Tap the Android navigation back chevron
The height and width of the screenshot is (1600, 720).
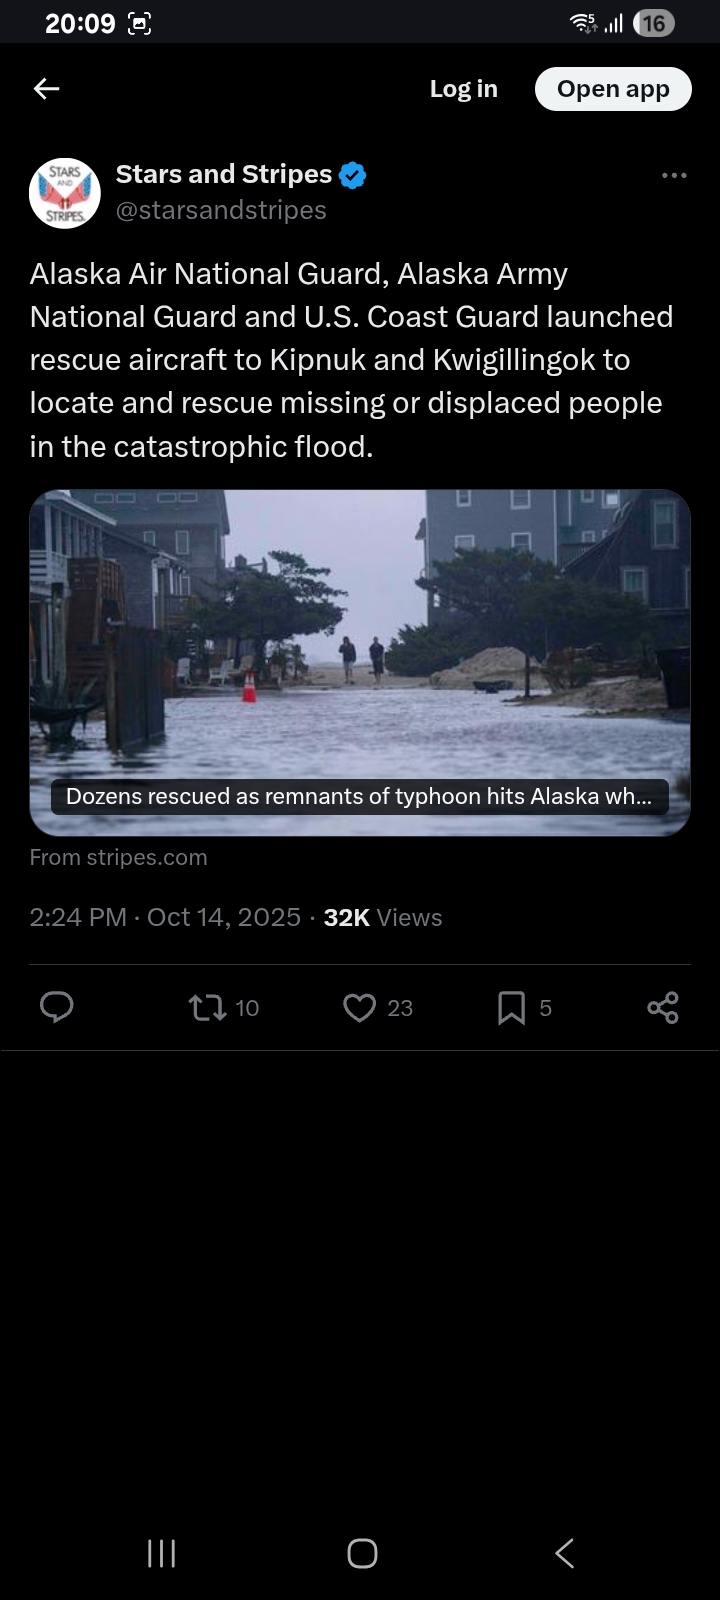pos(564,1553)
